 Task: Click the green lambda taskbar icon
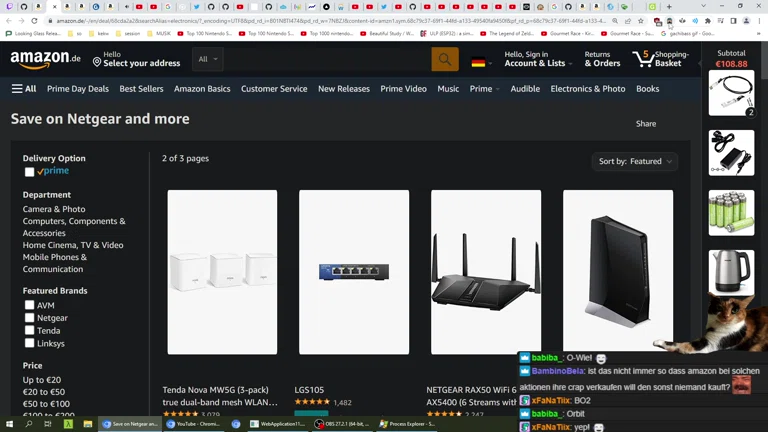[68, 424]
